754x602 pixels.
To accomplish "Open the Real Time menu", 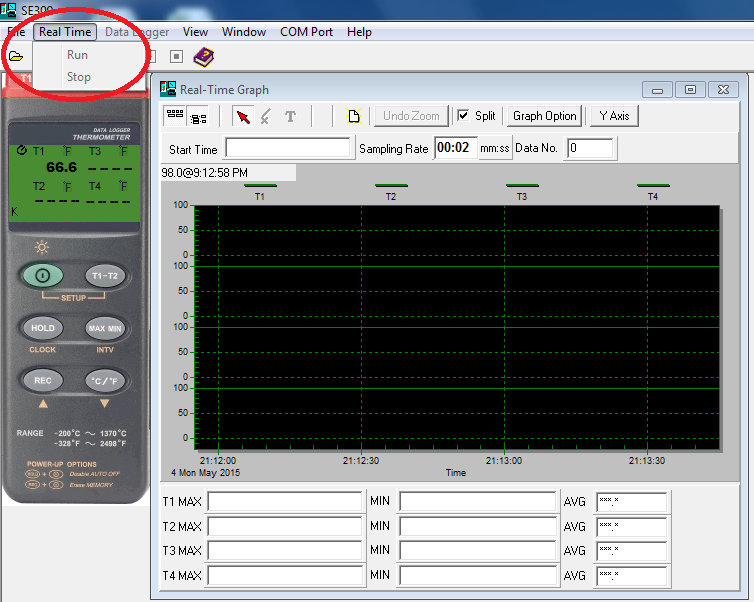I will (65, 32).
